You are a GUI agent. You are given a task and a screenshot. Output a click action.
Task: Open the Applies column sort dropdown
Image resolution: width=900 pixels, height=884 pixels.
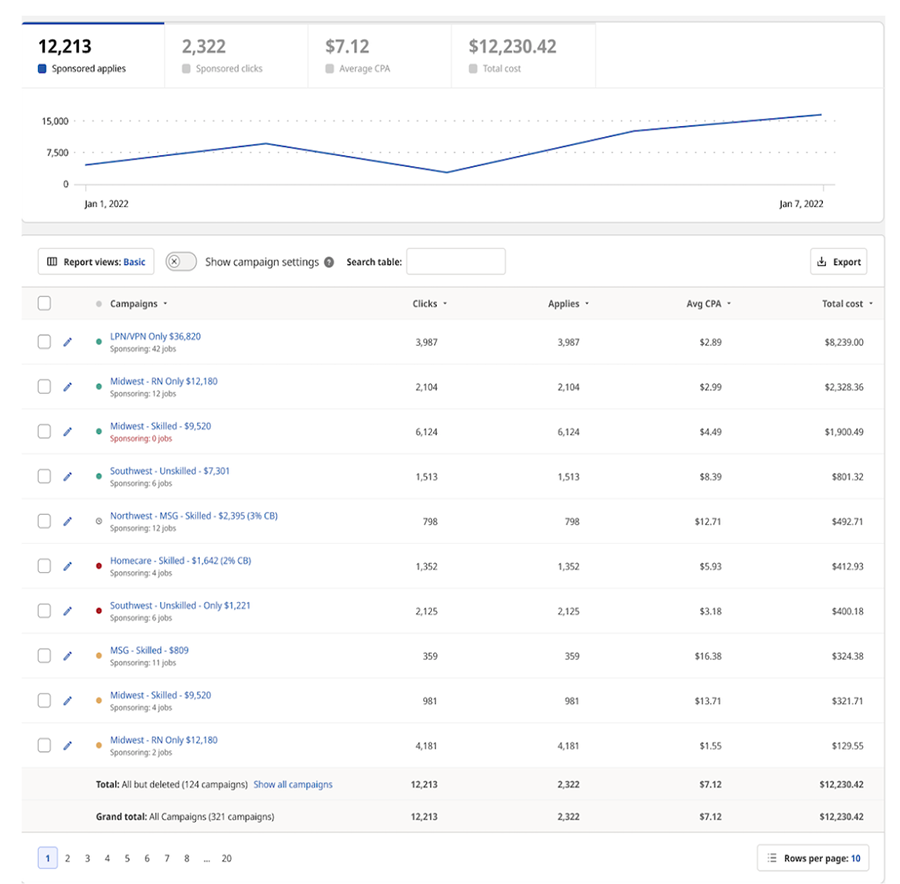click(587, 304)
